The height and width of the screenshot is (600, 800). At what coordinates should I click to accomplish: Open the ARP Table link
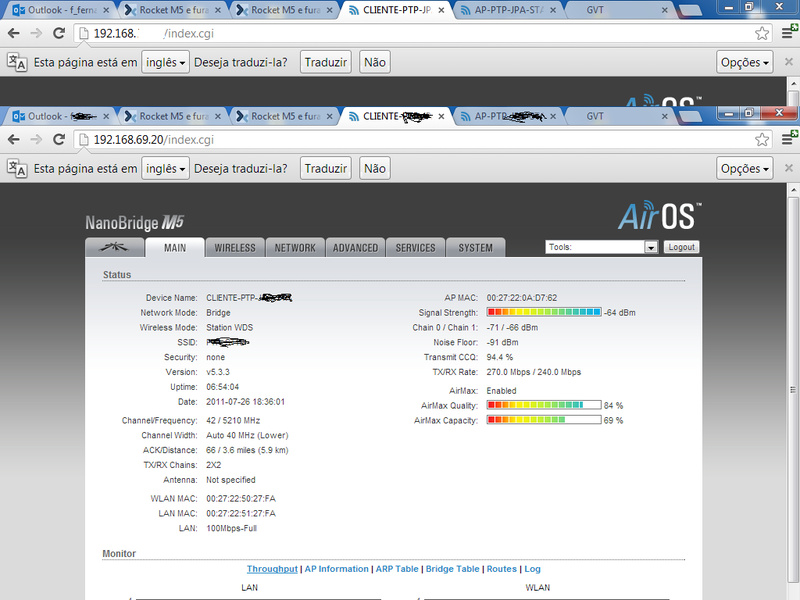(x=397, y=569)
